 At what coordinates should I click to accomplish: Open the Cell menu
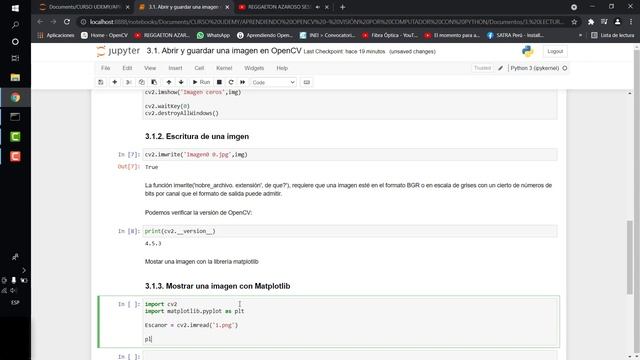click(x=199, y=68)
